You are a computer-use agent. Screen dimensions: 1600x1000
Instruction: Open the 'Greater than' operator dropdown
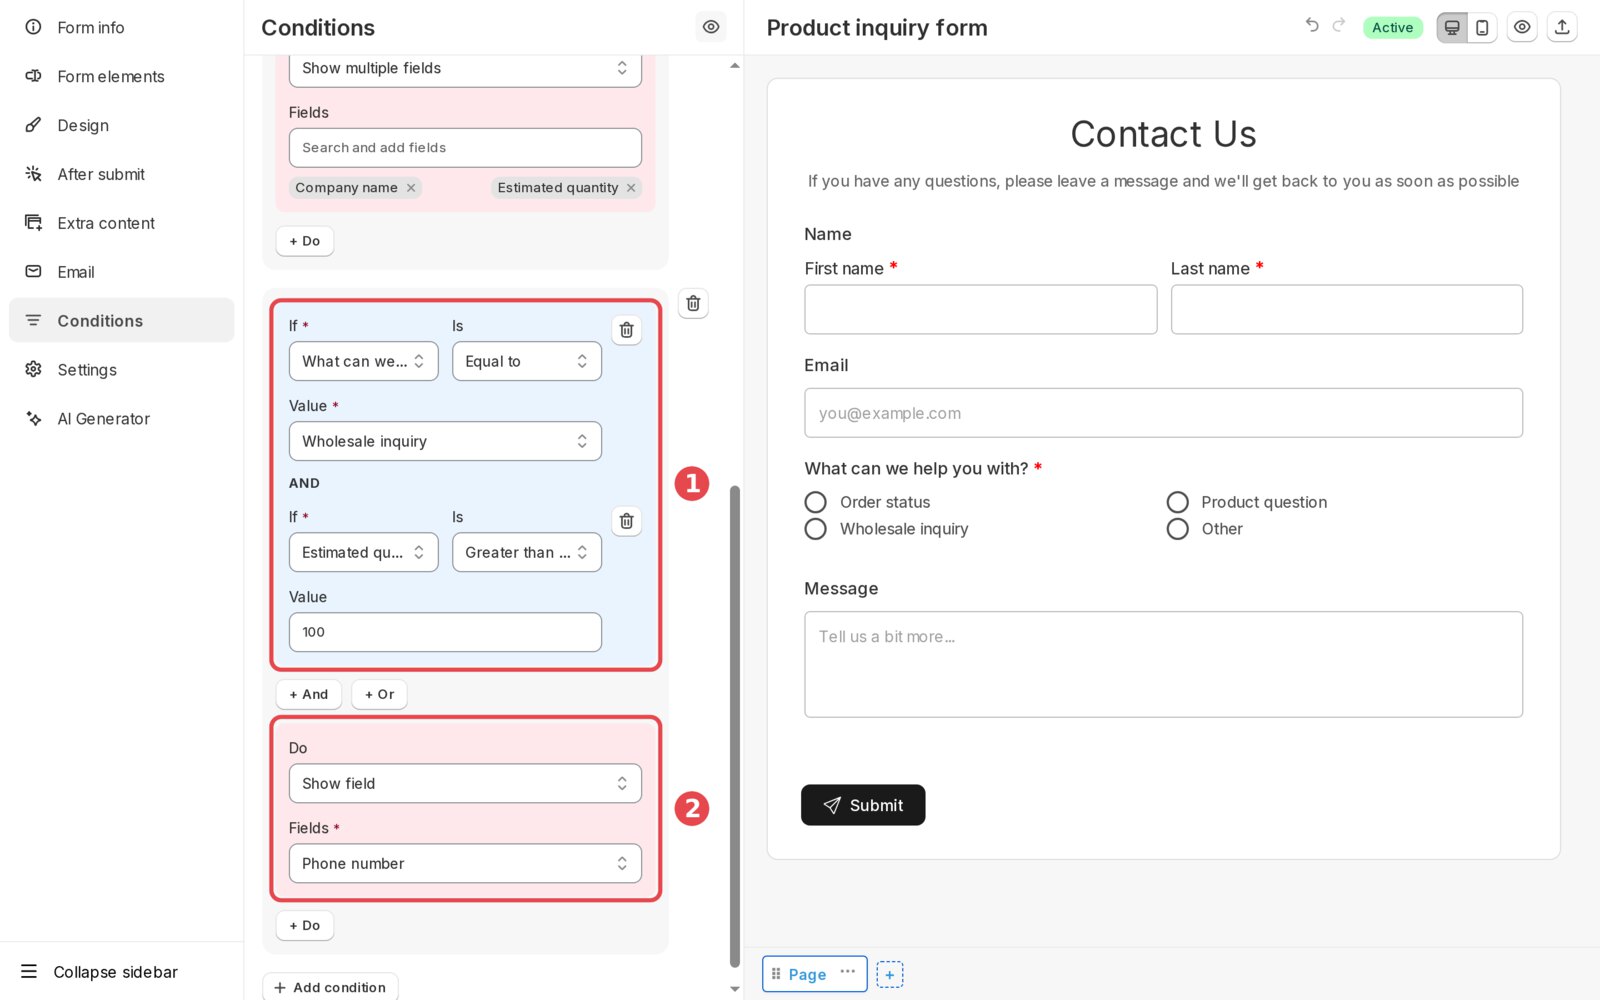tap(526, 553)
